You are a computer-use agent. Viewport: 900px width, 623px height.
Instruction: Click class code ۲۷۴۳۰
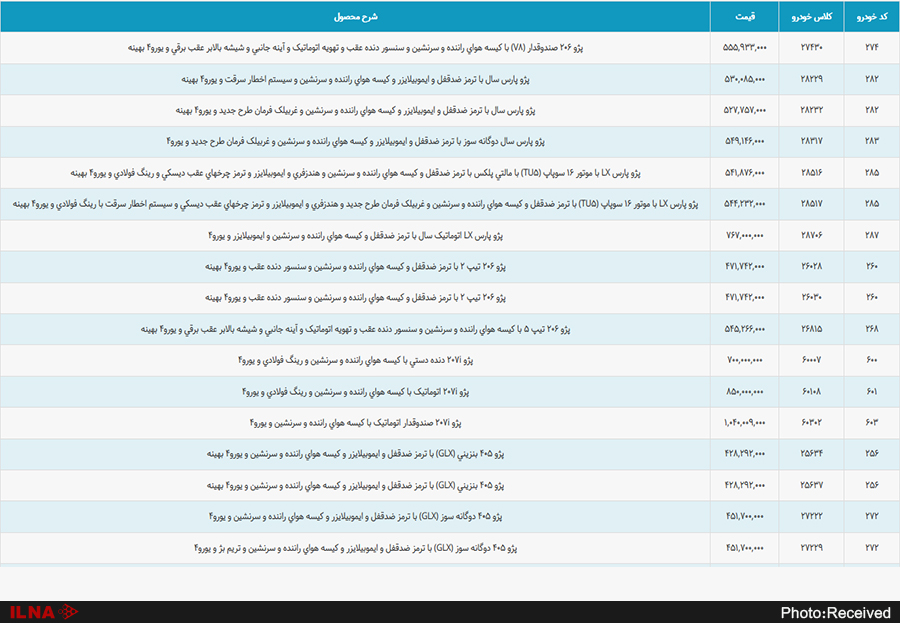pos(812,48)
